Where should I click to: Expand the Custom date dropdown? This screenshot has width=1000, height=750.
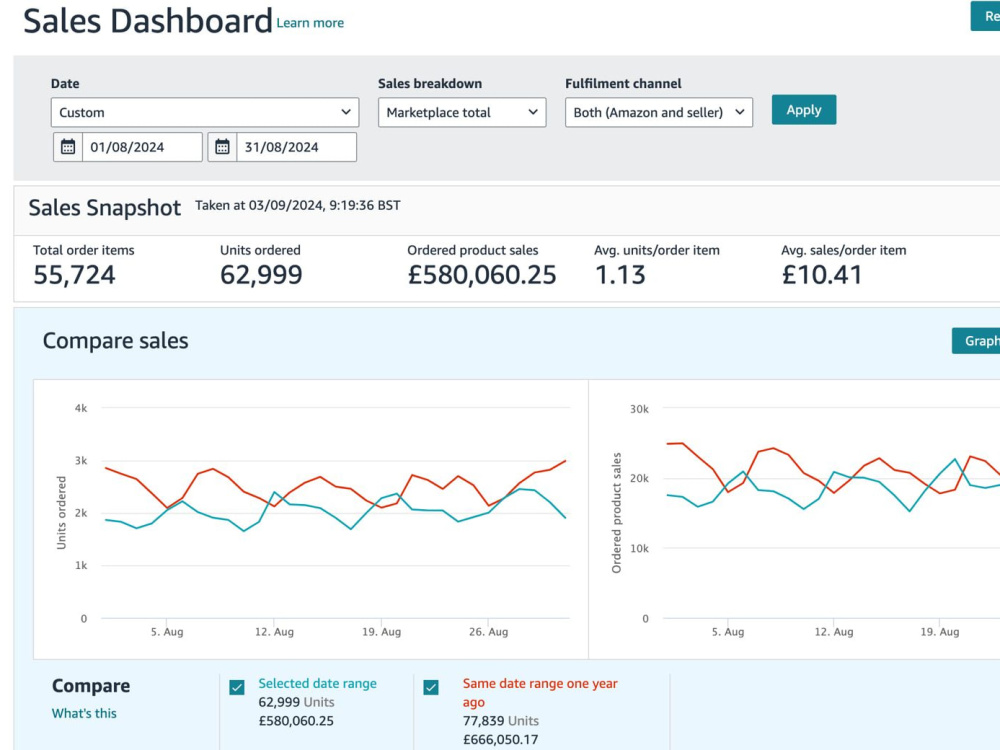[x=205, y=112]
